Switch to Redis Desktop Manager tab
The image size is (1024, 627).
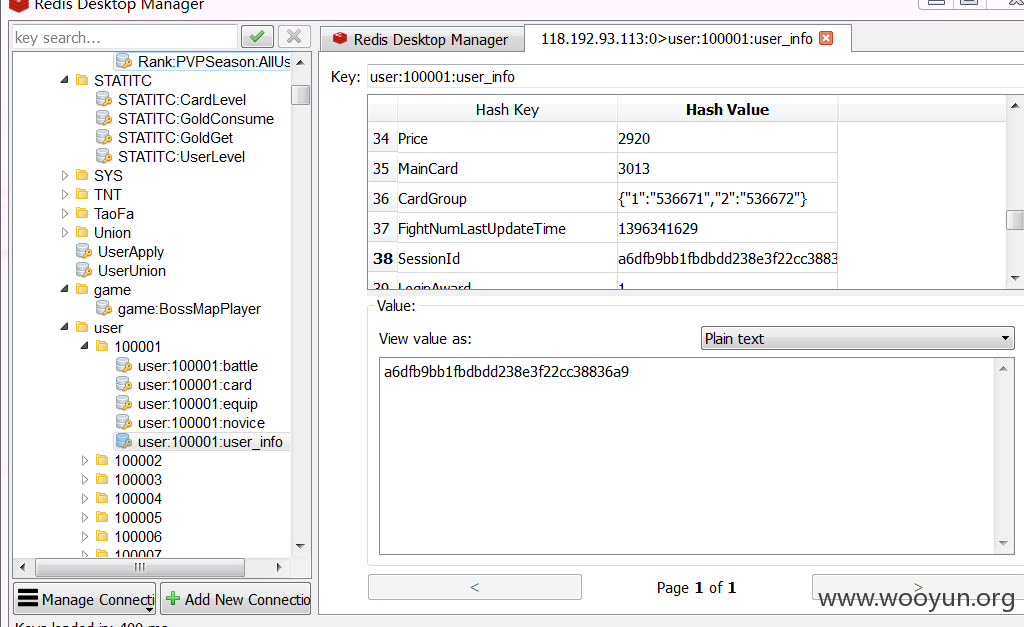[422, 39]
